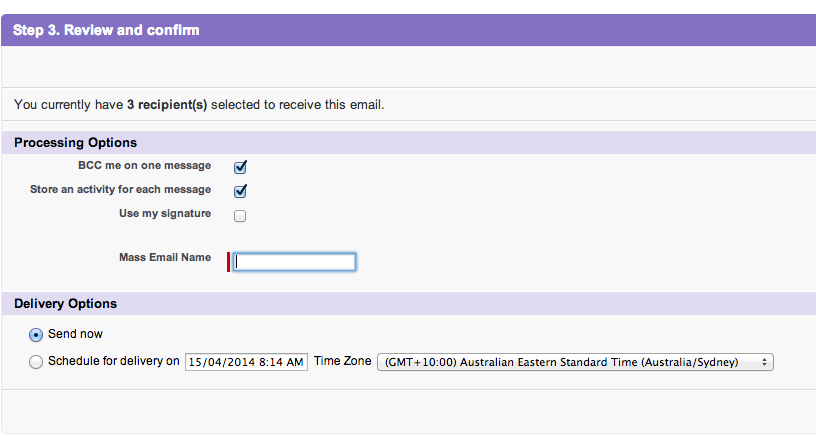This screenshot has width=816, height=436.
Task: Click the 'Time Zone' label text
Action: pyautogui.click(x=343, y=362)
